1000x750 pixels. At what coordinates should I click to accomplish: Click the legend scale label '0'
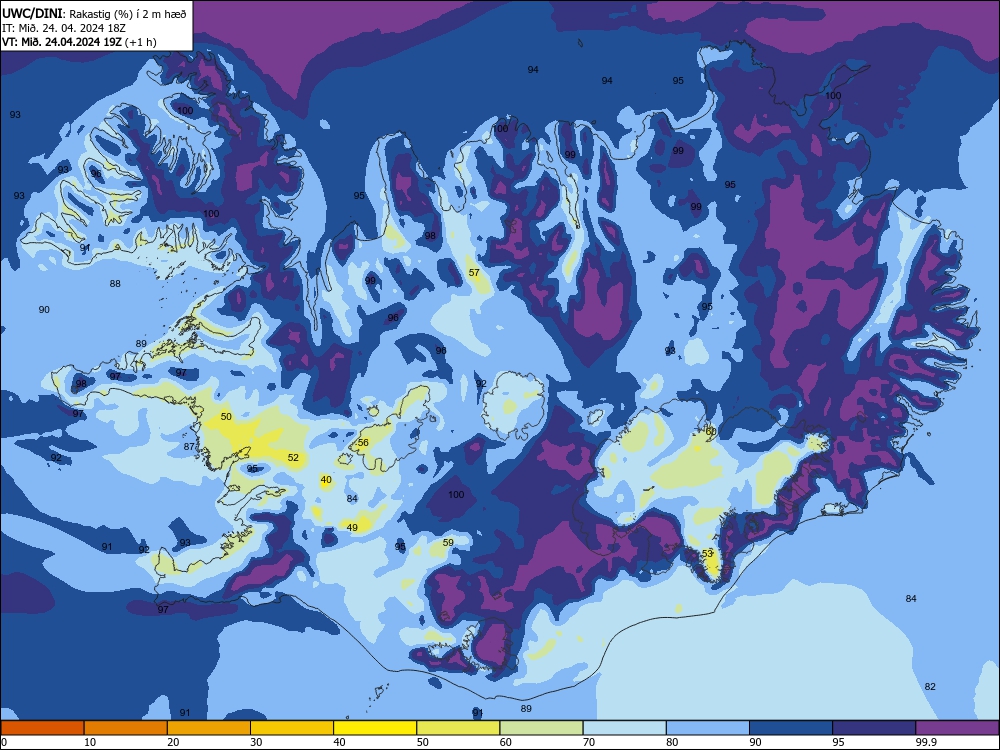tap(4, 742)
